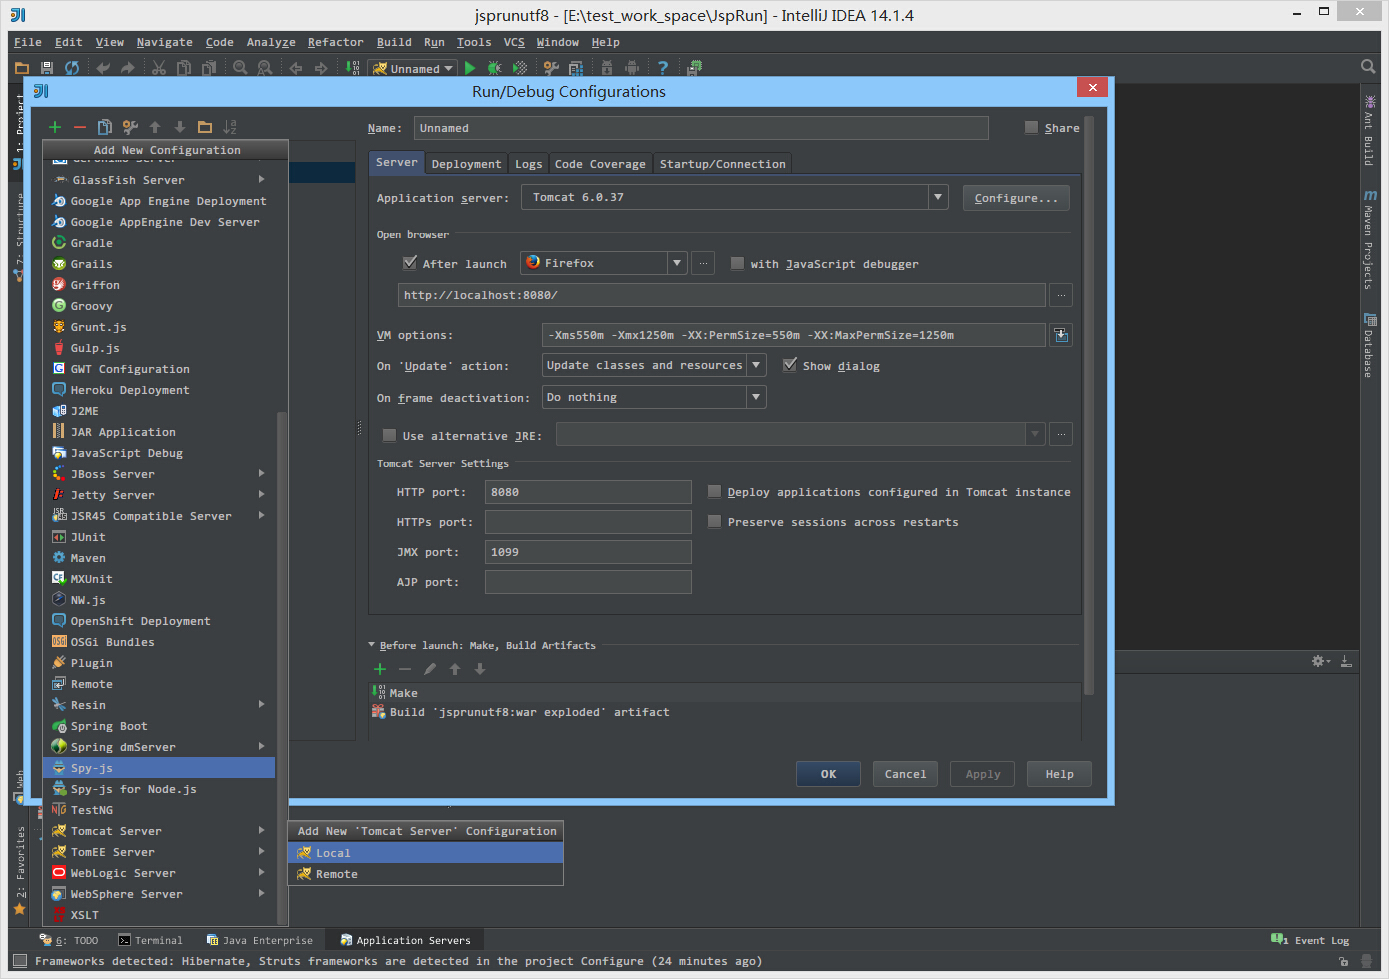Switch to the Deployment tab

466,164
